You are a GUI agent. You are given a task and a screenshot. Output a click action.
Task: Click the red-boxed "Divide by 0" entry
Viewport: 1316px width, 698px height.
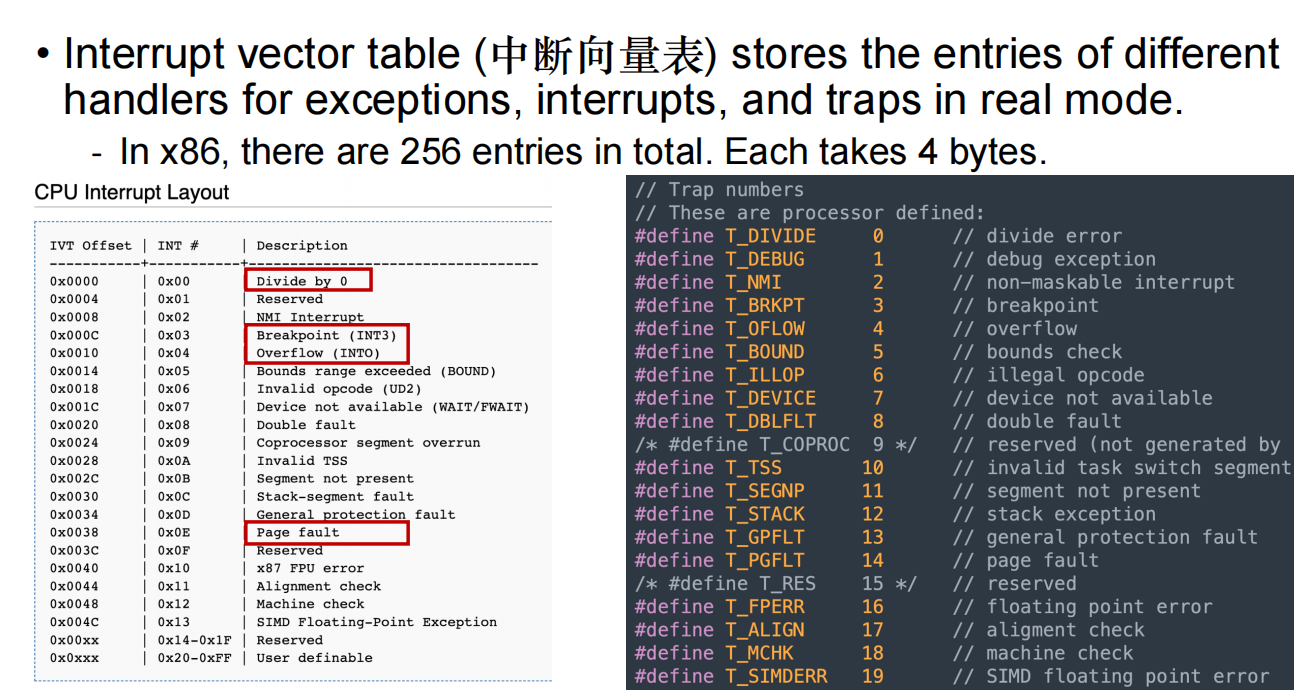coord(307,281)
